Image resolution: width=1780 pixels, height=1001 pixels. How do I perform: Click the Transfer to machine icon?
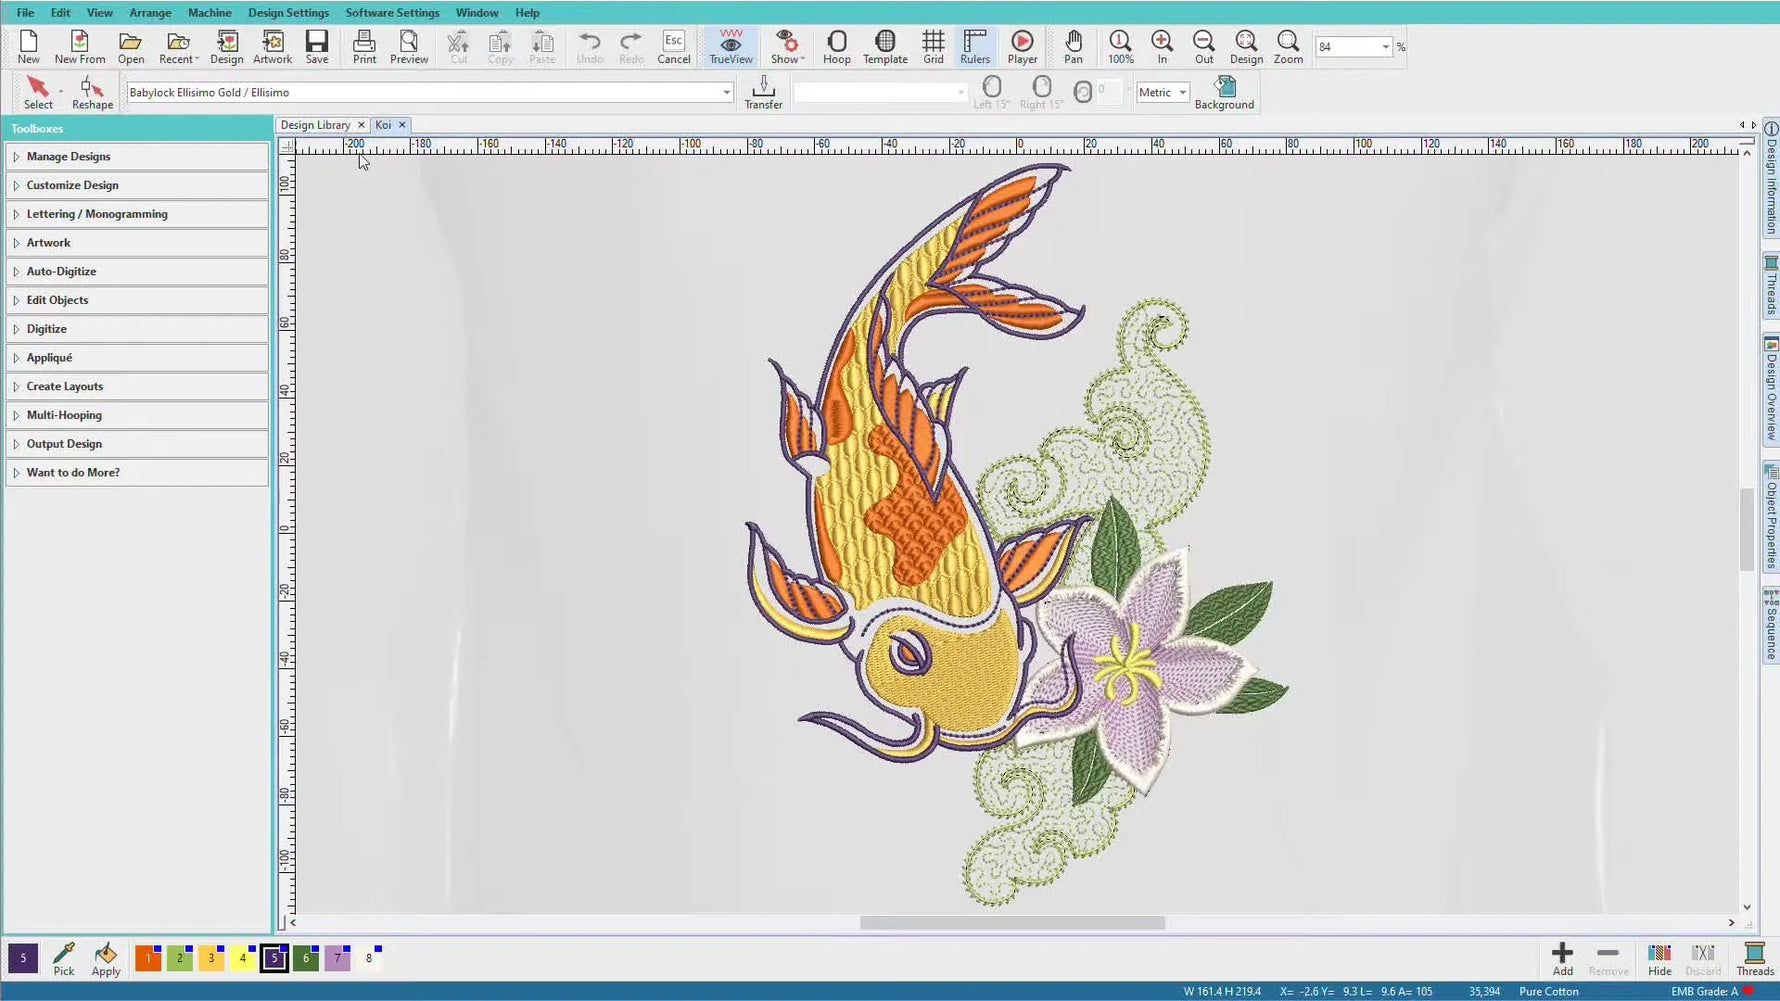coord(763,92)
